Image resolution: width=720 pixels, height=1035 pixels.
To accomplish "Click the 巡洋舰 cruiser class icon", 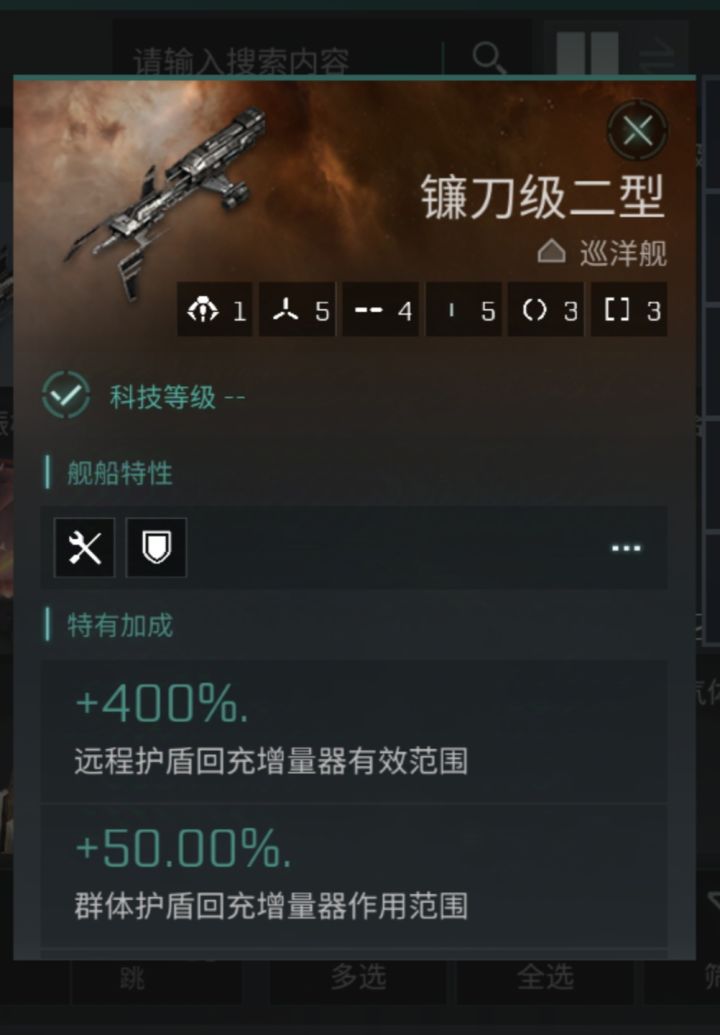I will 551,252.
